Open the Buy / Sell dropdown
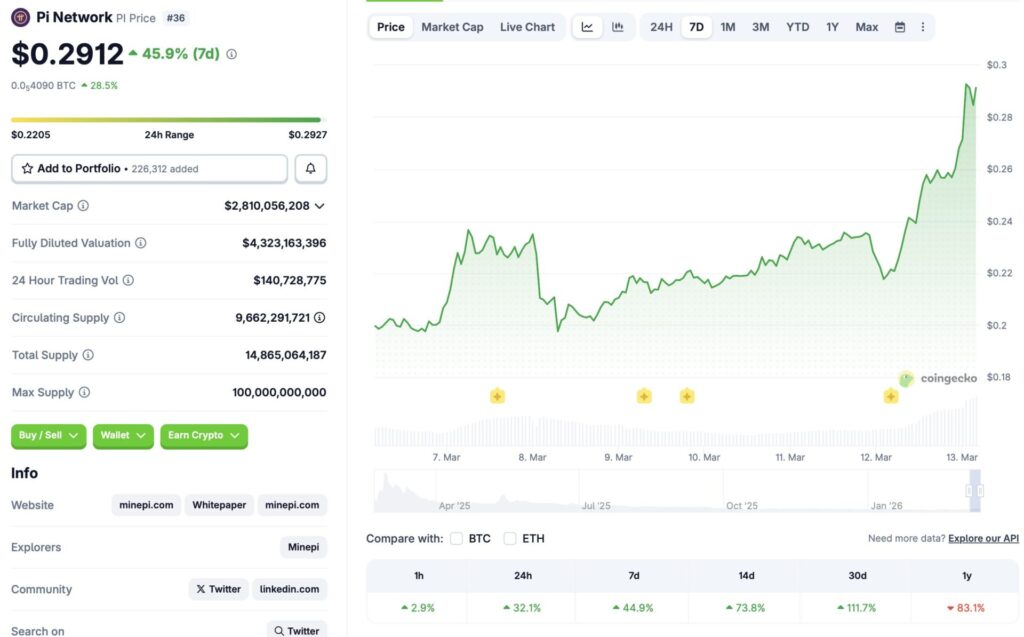The image size is (1024, 637). 48,436
